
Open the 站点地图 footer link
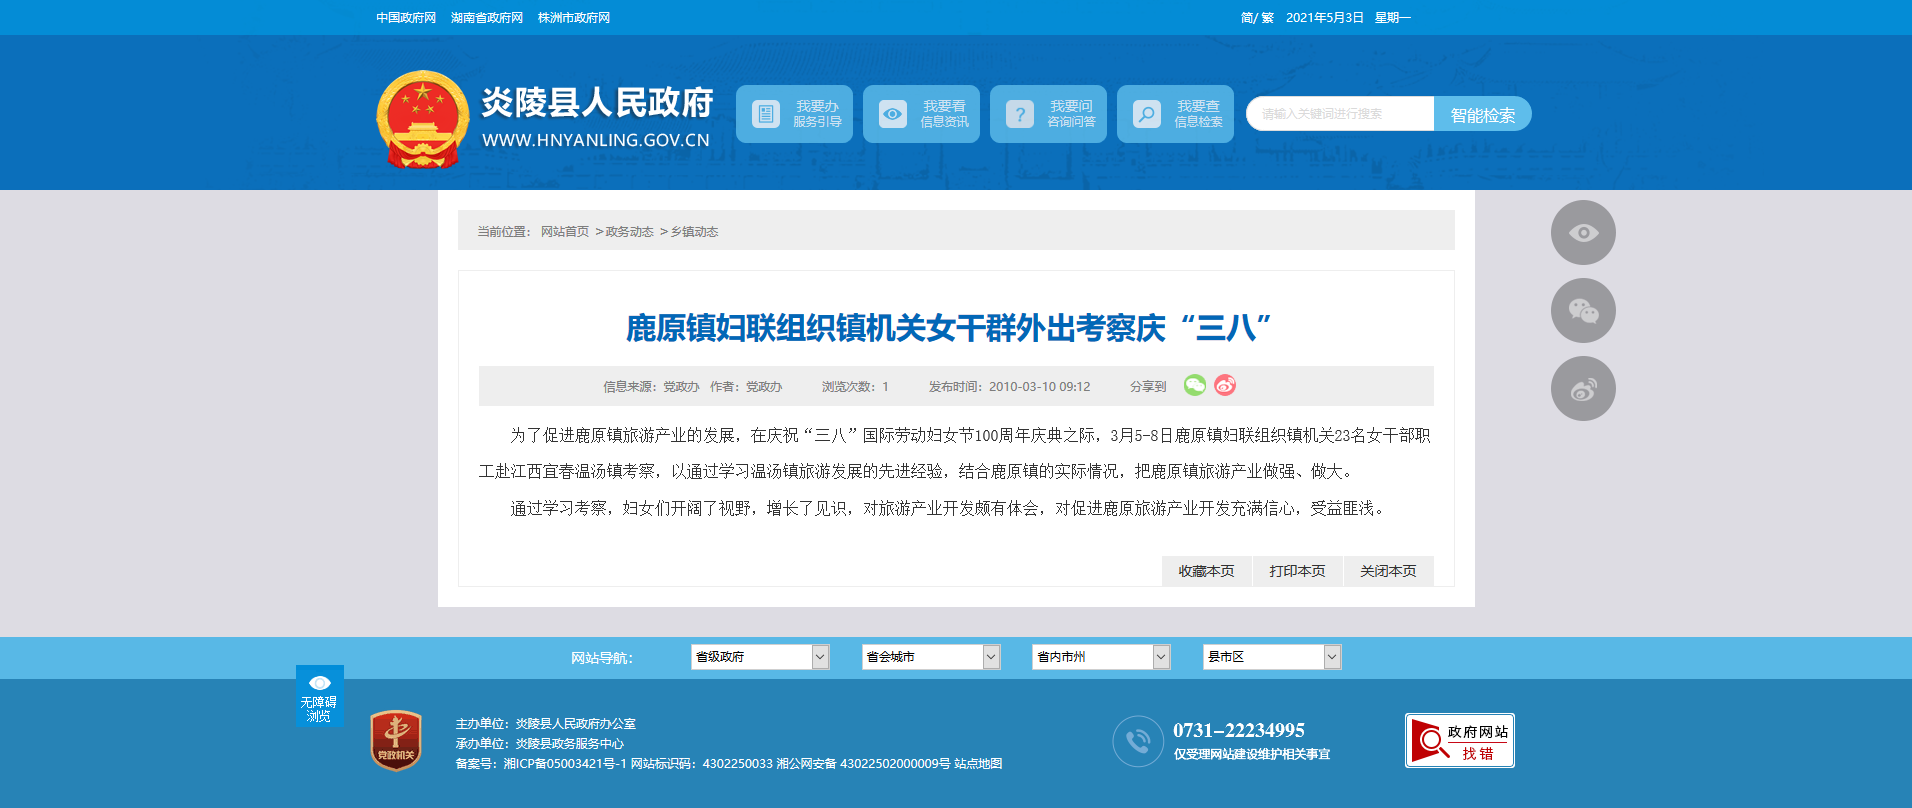click(978, 764)
